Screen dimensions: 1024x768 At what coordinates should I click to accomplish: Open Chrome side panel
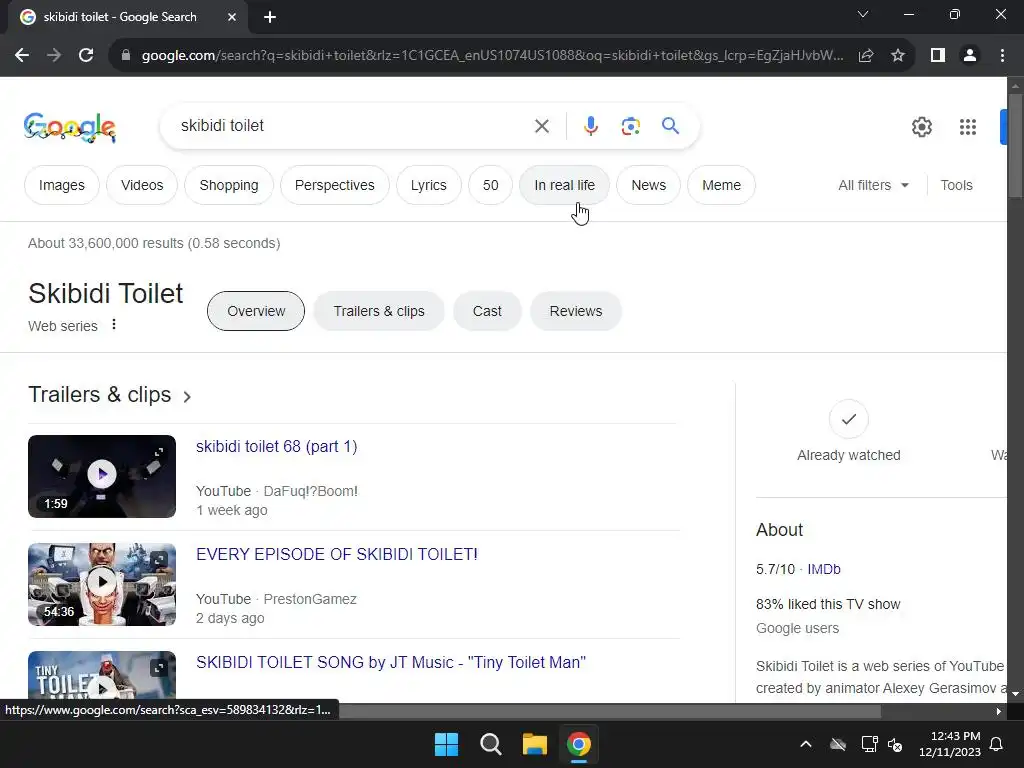click(938, 56)
